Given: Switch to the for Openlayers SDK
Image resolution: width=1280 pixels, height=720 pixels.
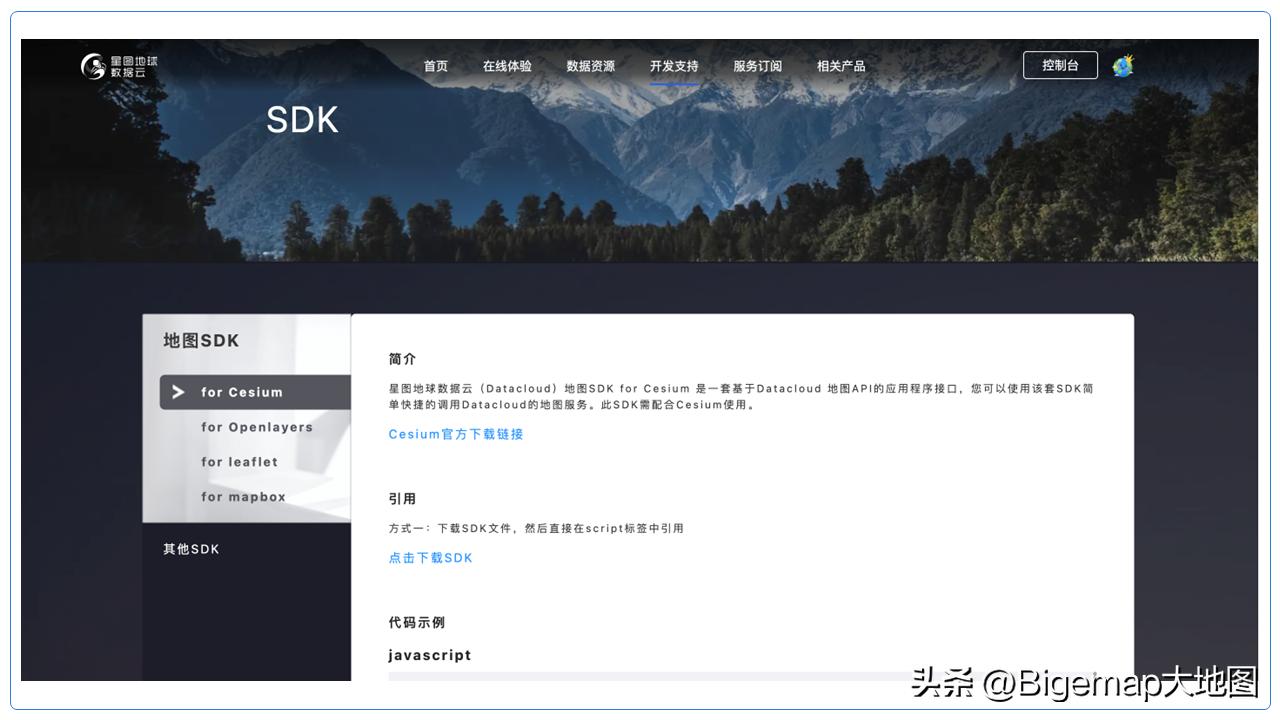Looking at the screenshot, I should pos(255,427).
